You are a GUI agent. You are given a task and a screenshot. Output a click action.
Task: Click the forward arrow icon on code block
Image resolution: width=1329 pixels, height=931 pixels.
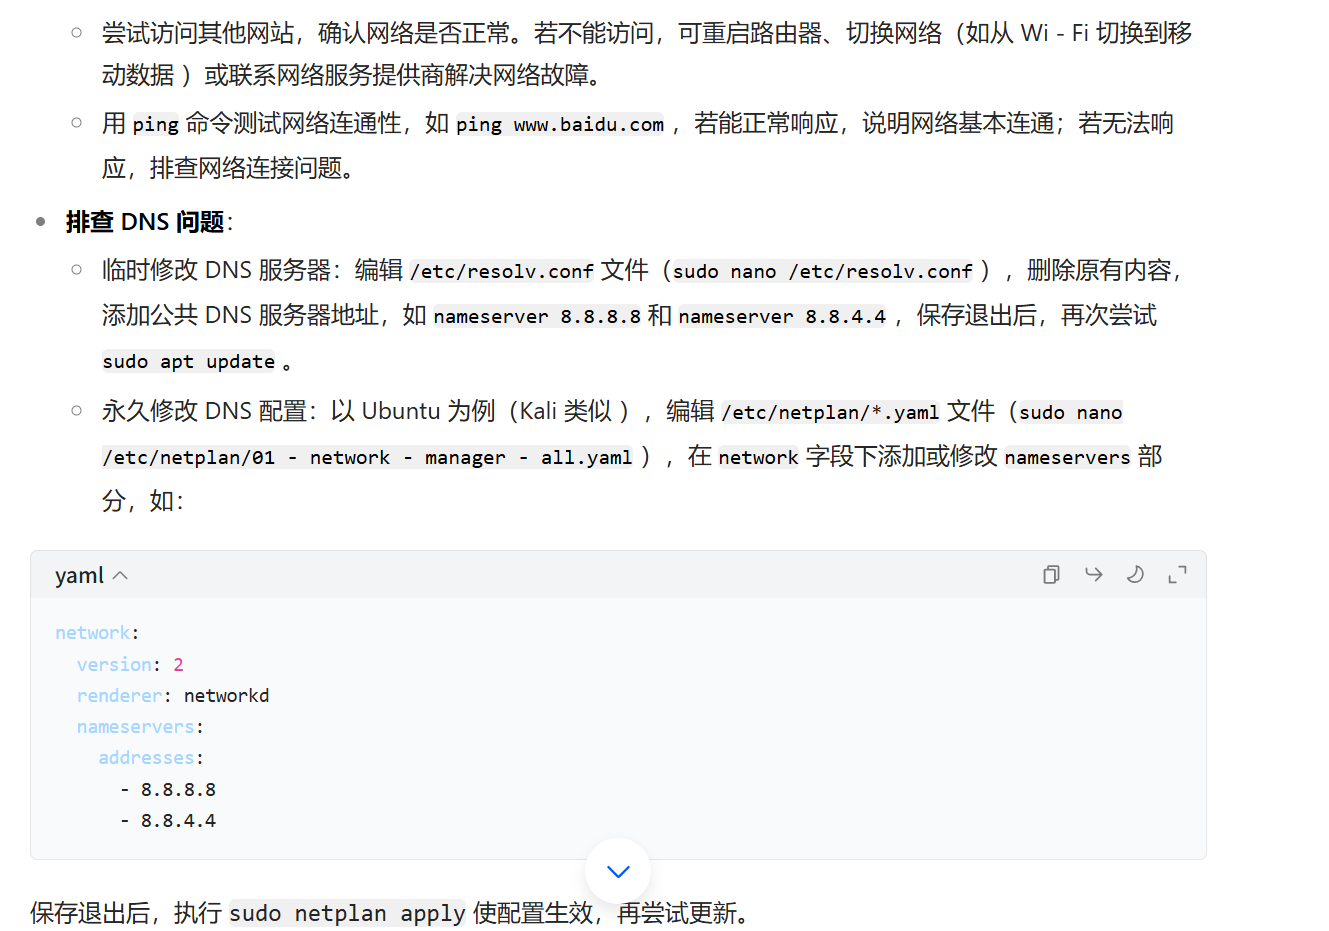(1093, 575)
